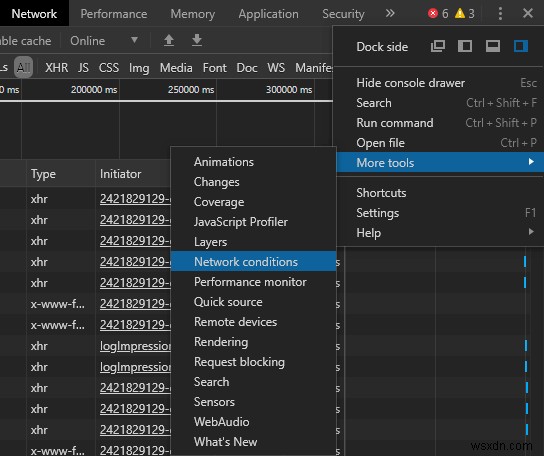Show more tabs with double chevron
The width and height of the screenshot is (544, 456).
click(x=390, y=14)
